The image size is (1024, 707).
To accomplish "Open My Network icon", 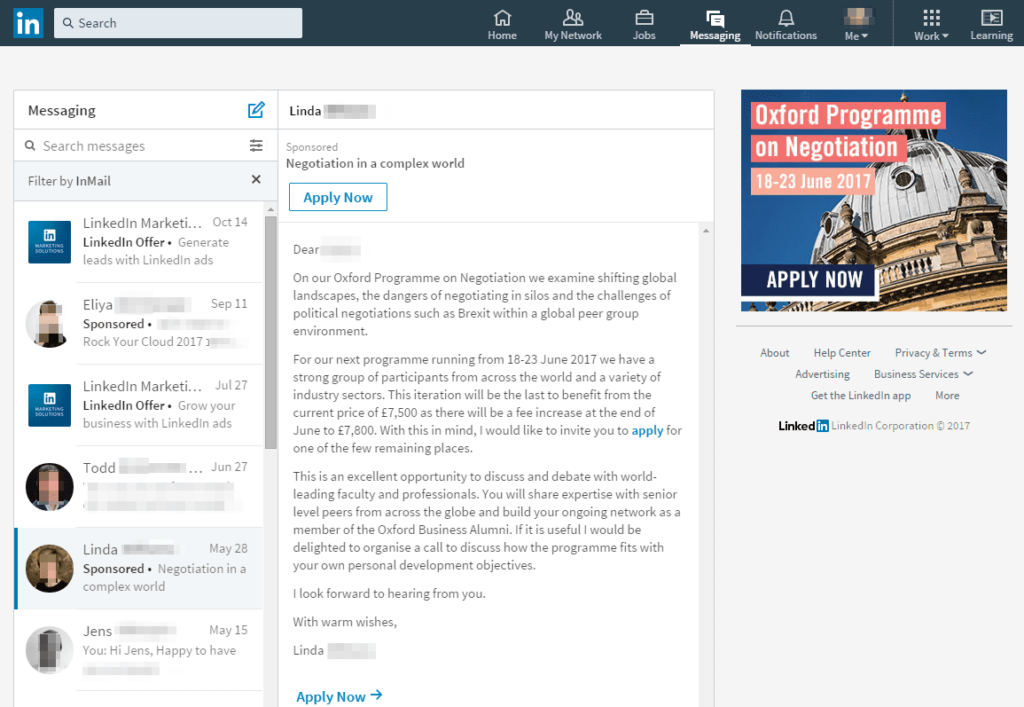I will tap(573, 25).
